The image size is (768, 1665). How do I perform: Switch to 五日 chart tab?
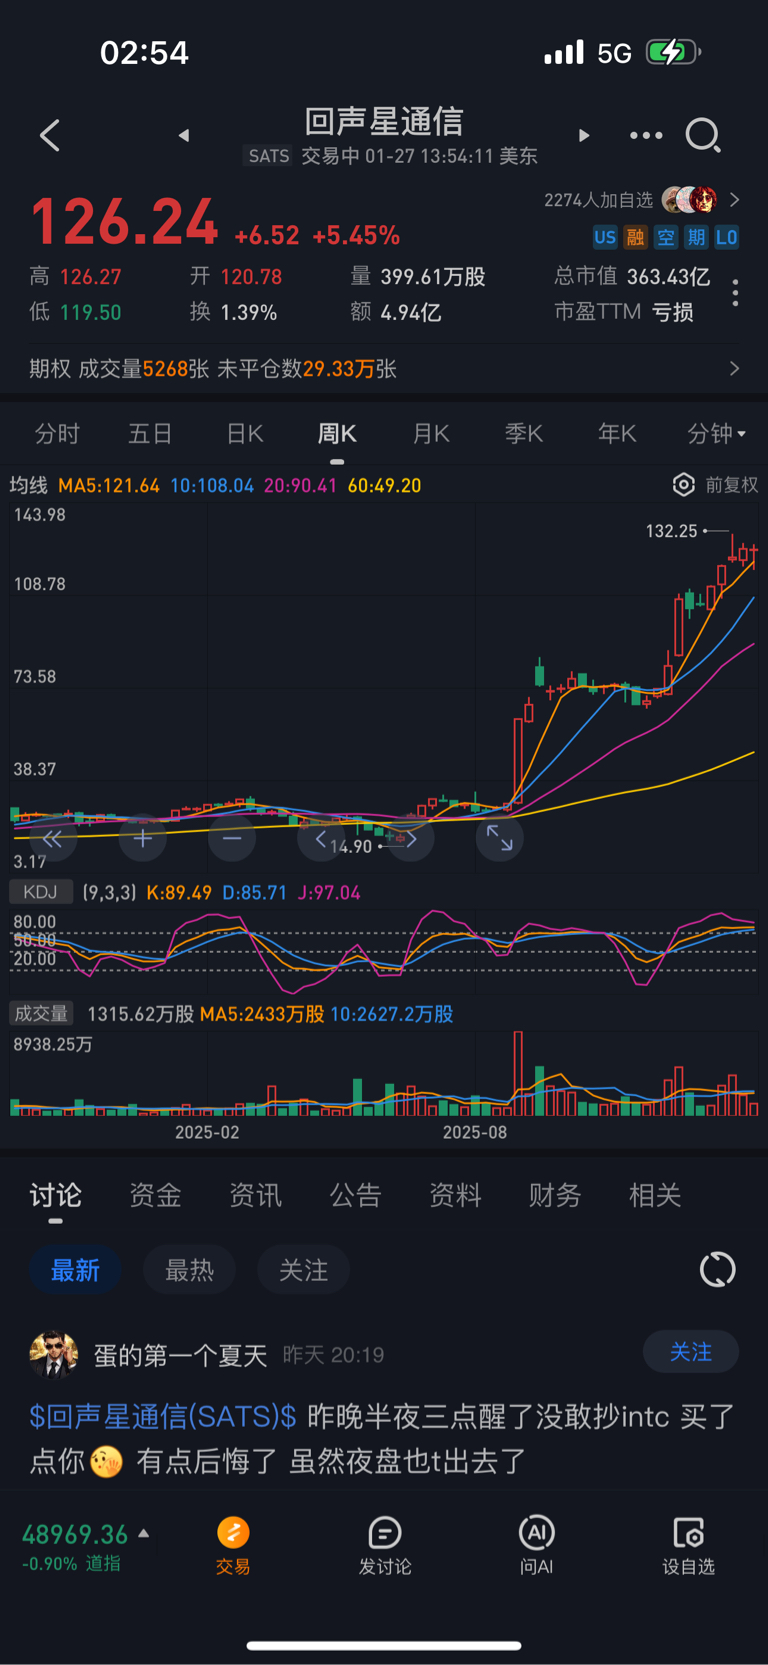point(150,434)
